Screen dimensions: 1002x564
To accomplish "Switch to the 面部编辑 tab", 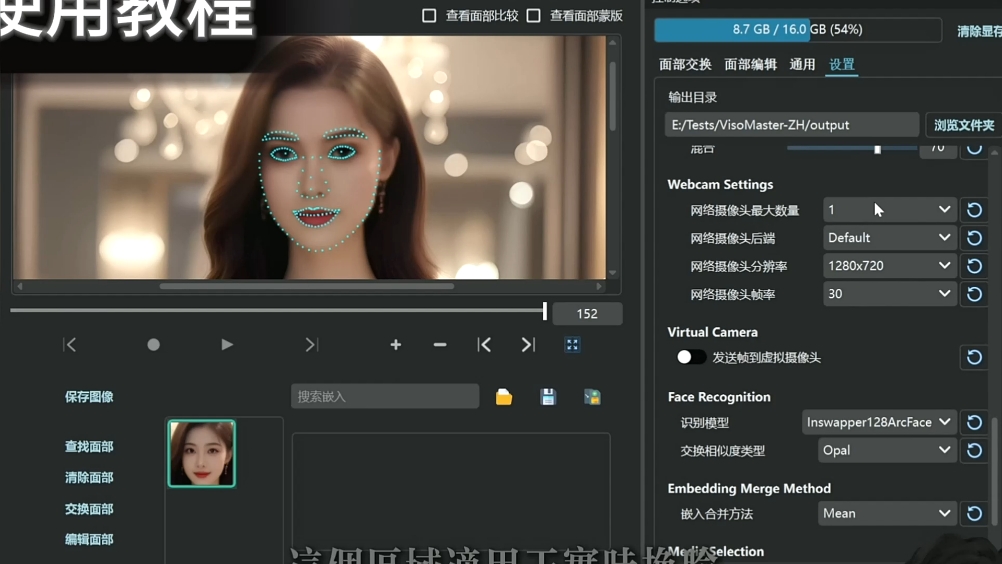I will tap(750, 64).
